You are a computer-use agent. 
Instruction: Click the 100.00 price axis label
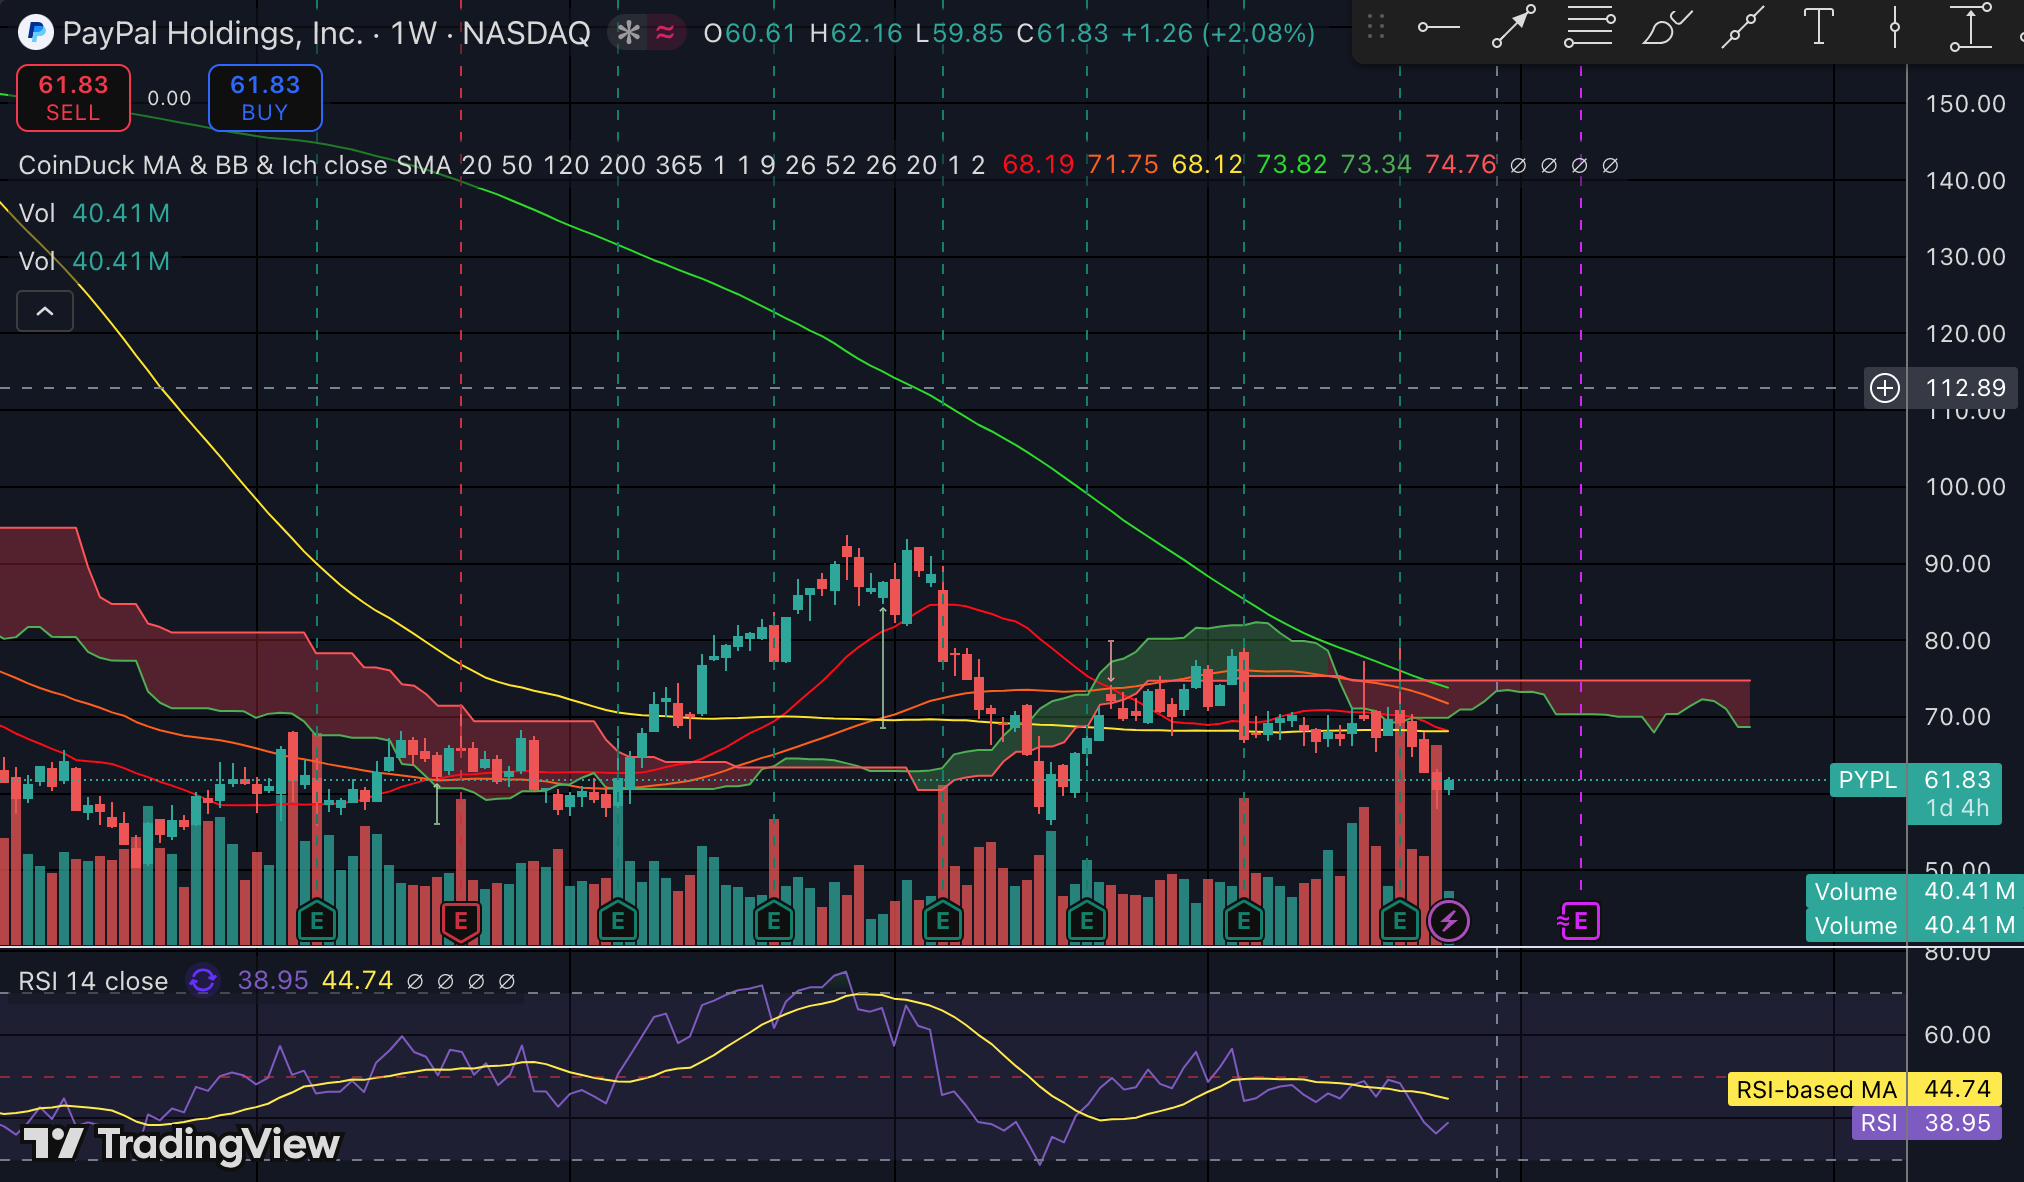(x=1965, y=487)
